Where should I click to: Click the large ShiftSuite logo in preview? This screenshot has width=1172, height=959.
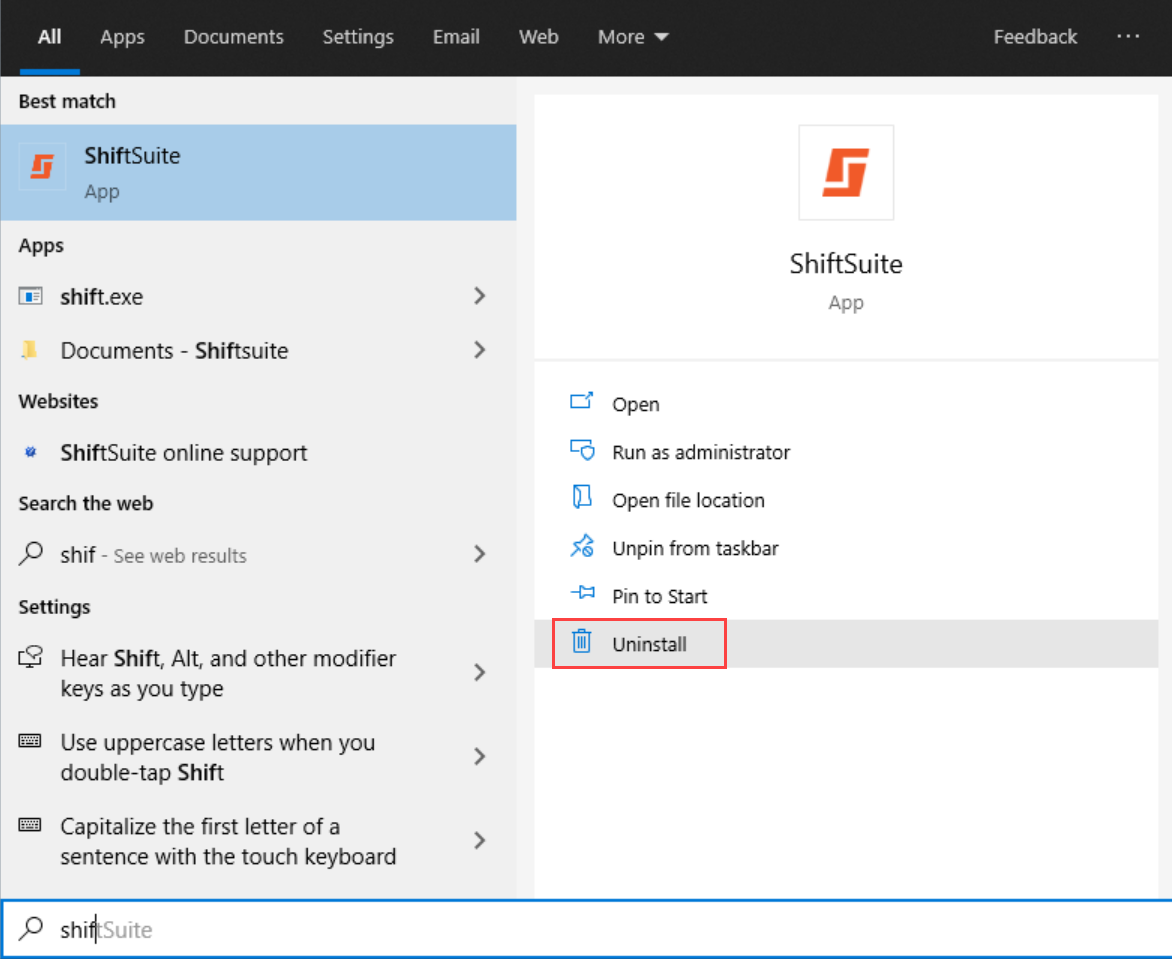tap(846, 173)
